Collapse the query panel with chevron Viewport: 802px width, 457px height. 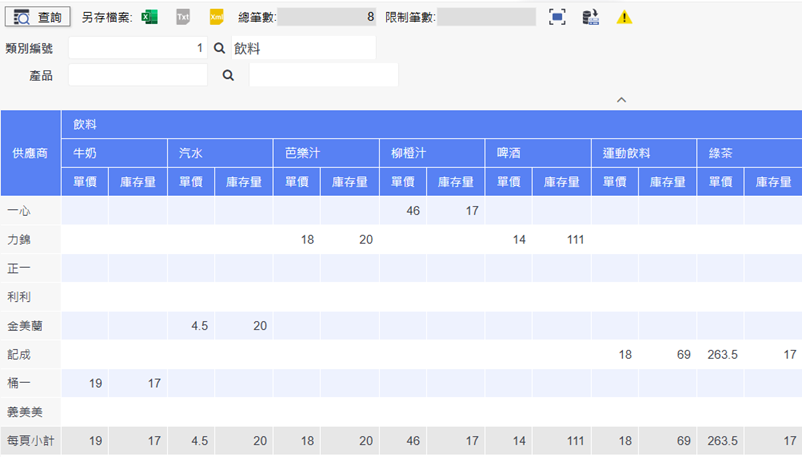[621, 99]
